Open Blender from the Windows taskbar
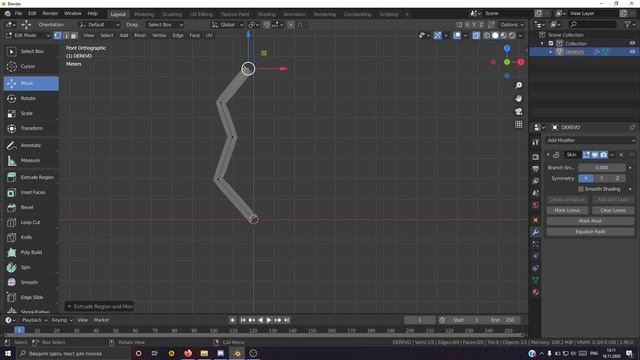 237,353
